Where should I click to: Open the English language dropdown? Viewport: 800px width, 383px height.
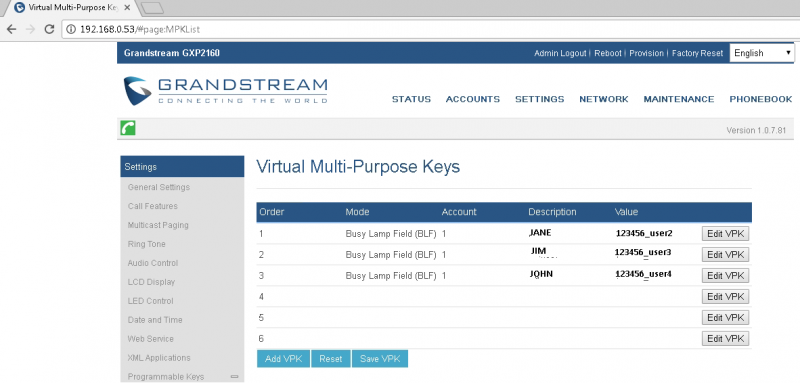click(x=762, y=53)
